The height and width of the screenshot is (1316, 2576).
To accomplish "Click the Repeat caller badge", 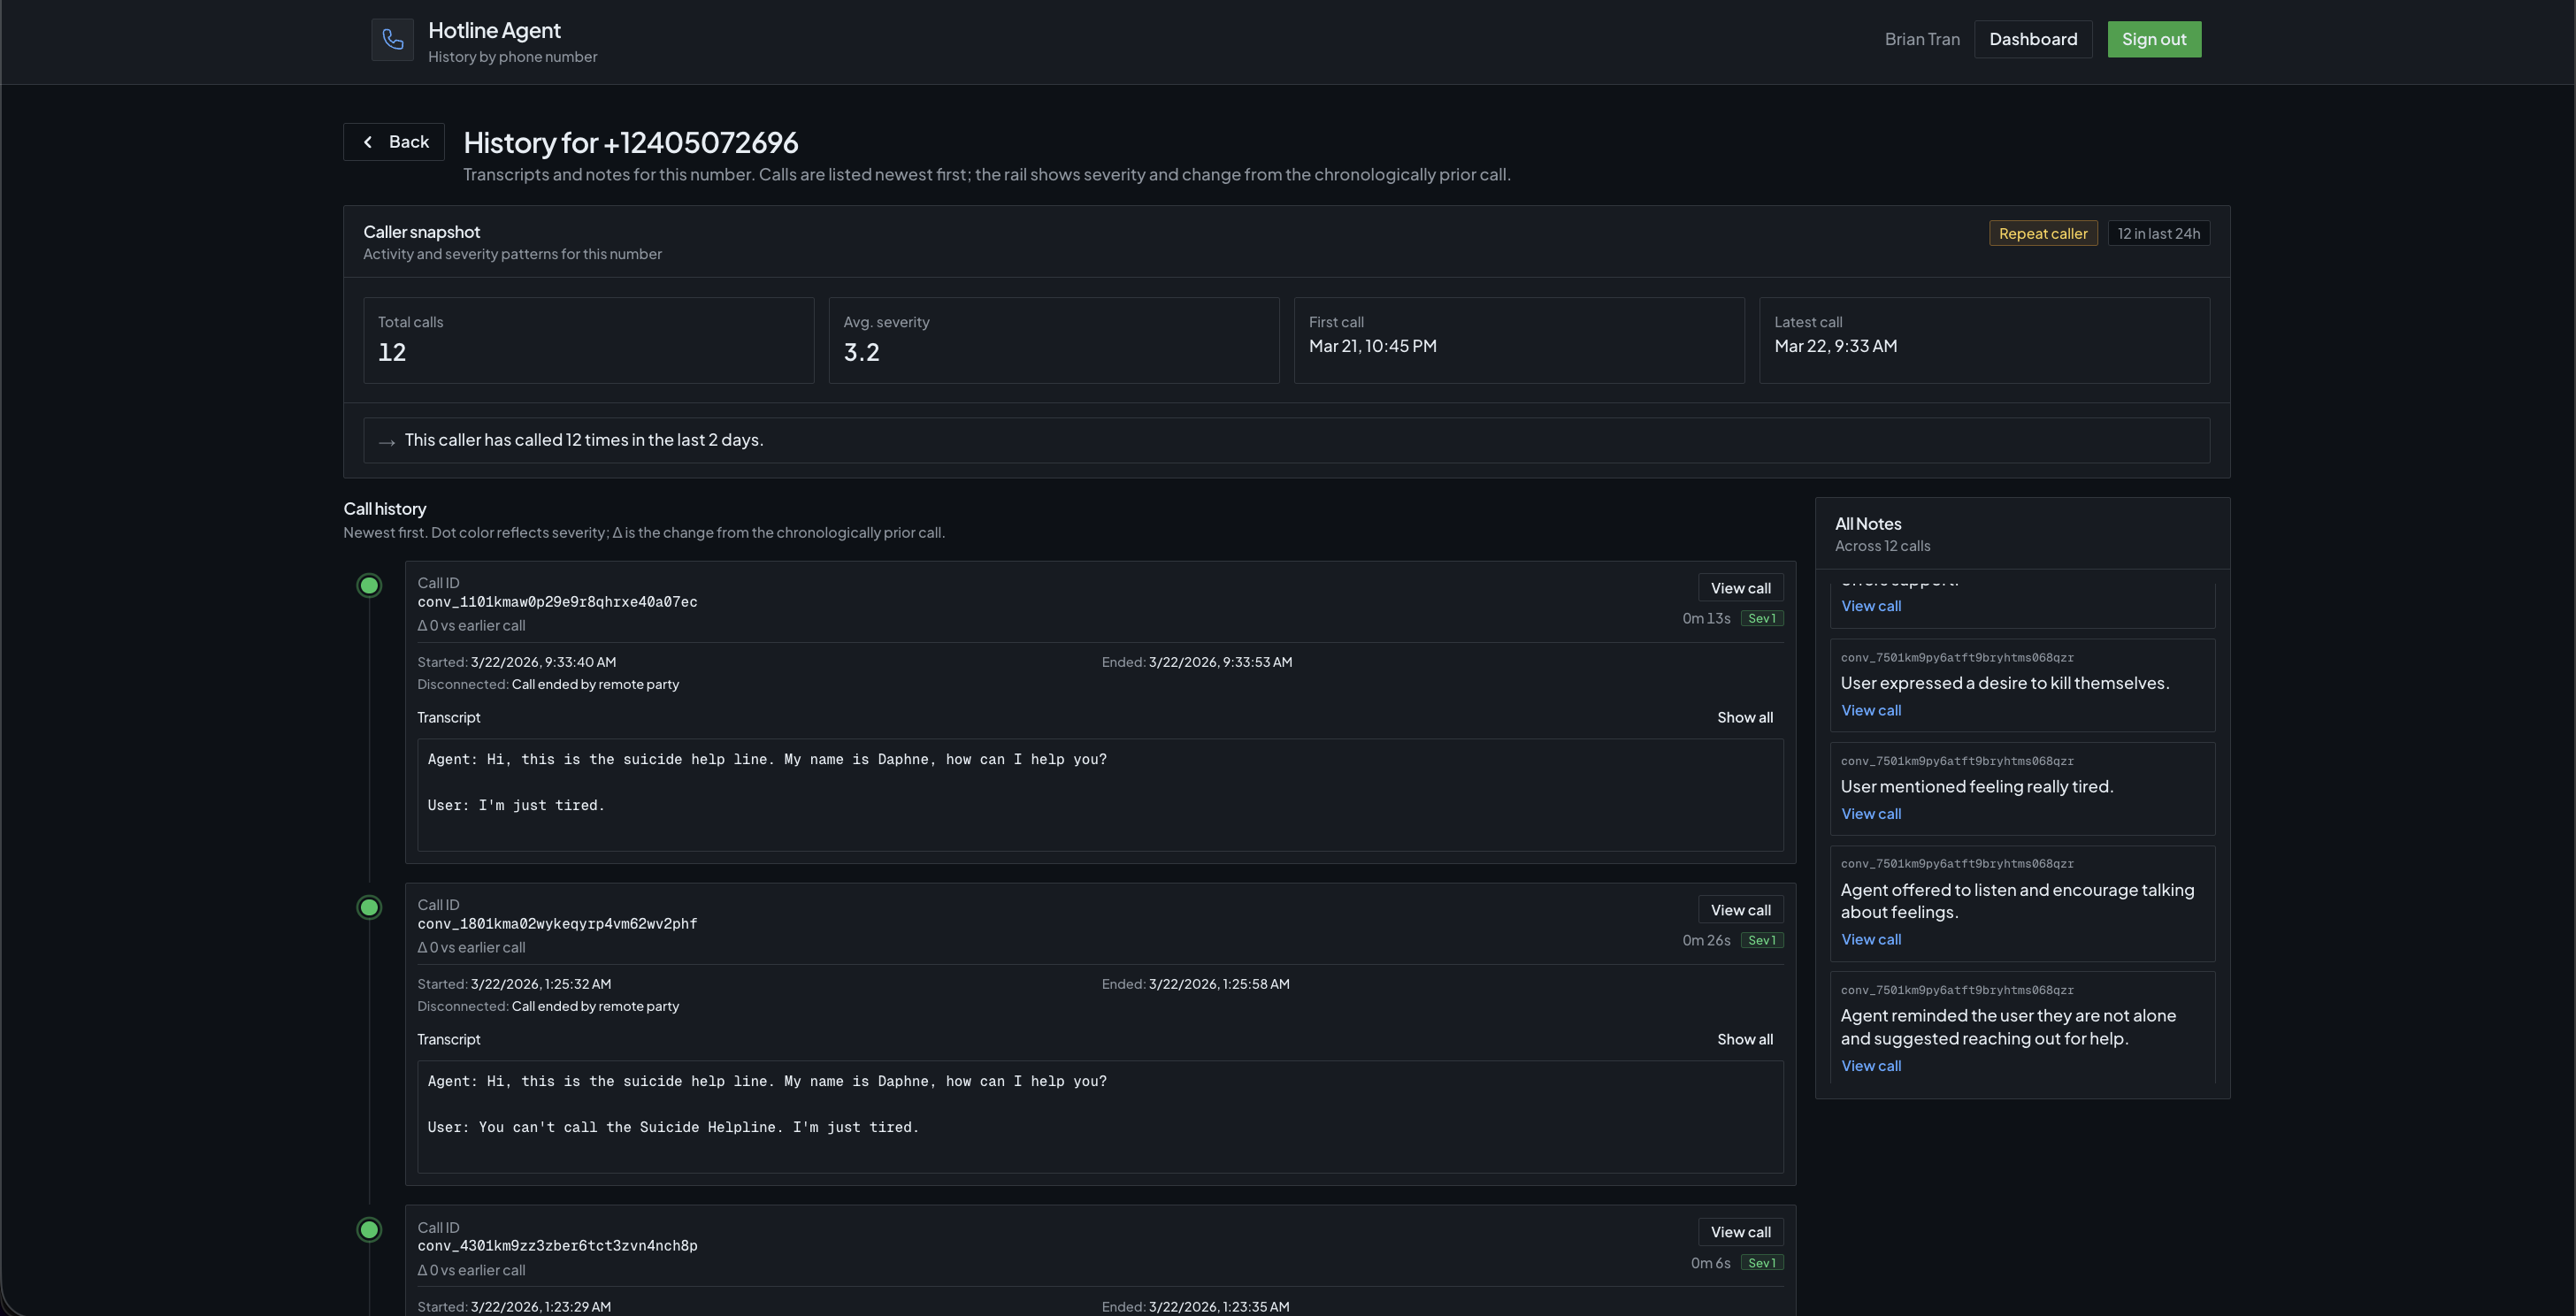I will [2042, 234].
